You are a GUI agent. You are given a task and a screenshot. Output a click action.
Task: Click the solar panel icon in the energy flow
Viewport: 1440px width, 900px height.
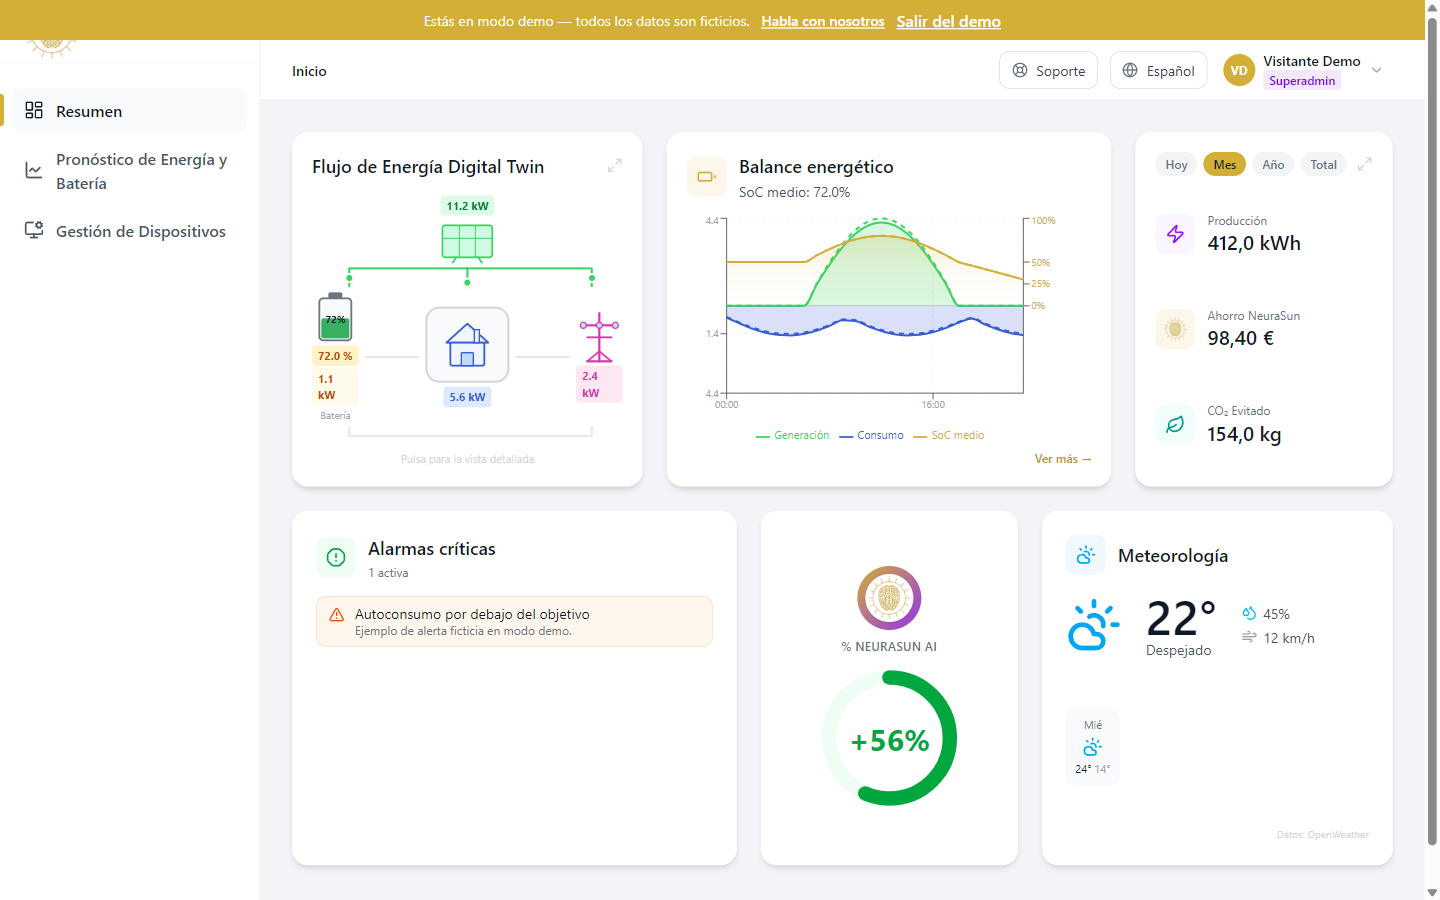tap(467, 243)
